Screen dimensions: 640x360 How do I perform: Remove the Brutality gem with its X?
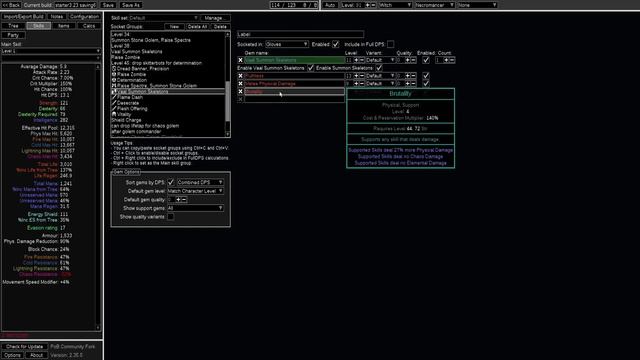point(240,91)
